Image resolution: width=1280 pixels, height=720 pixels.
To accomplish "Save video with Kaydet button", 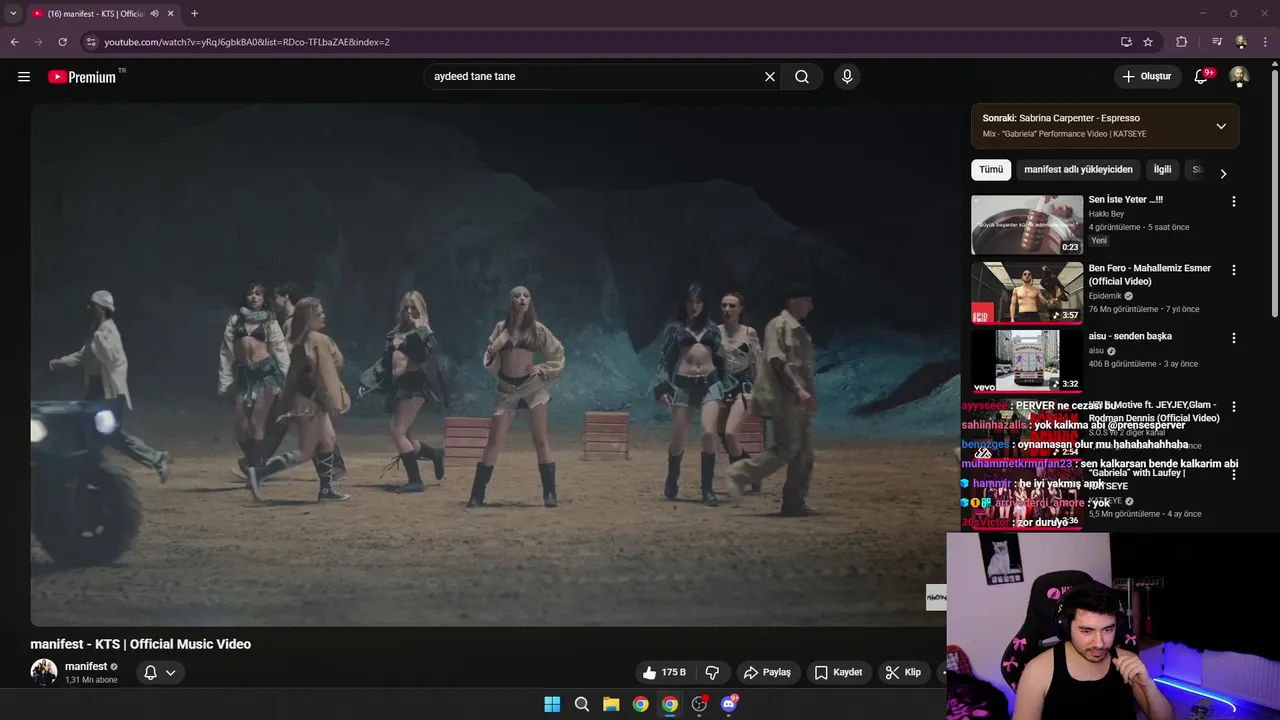I will point(838,673).
